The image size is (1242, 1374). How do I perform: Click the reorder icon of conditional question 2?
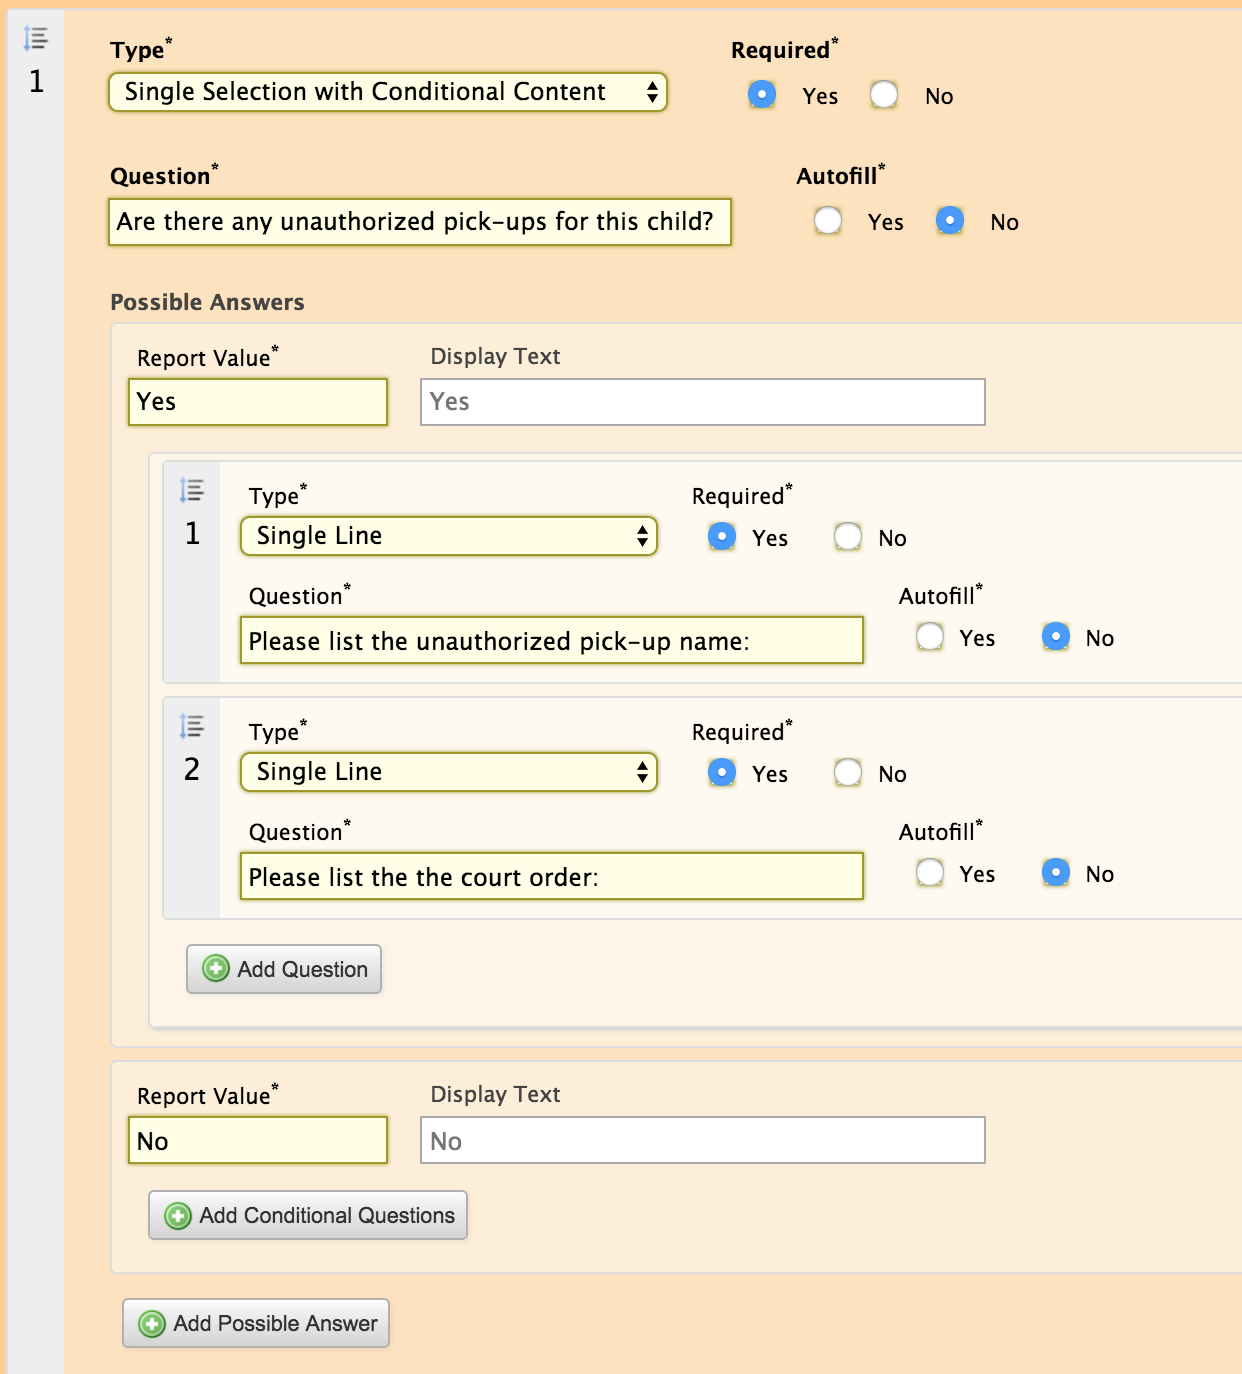pyautogui.click(x=191, y=726)
